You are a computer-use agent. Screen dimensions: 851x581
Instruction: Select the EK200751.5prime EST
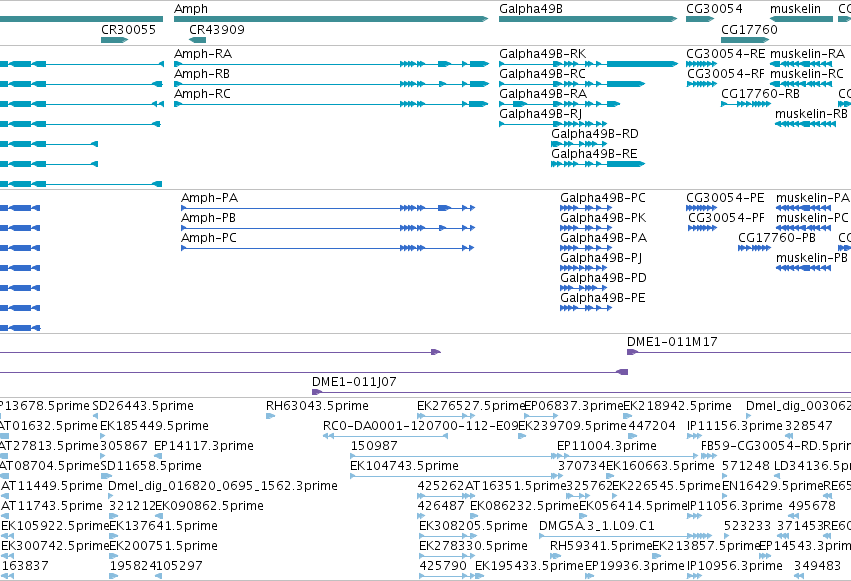point(114,556)
